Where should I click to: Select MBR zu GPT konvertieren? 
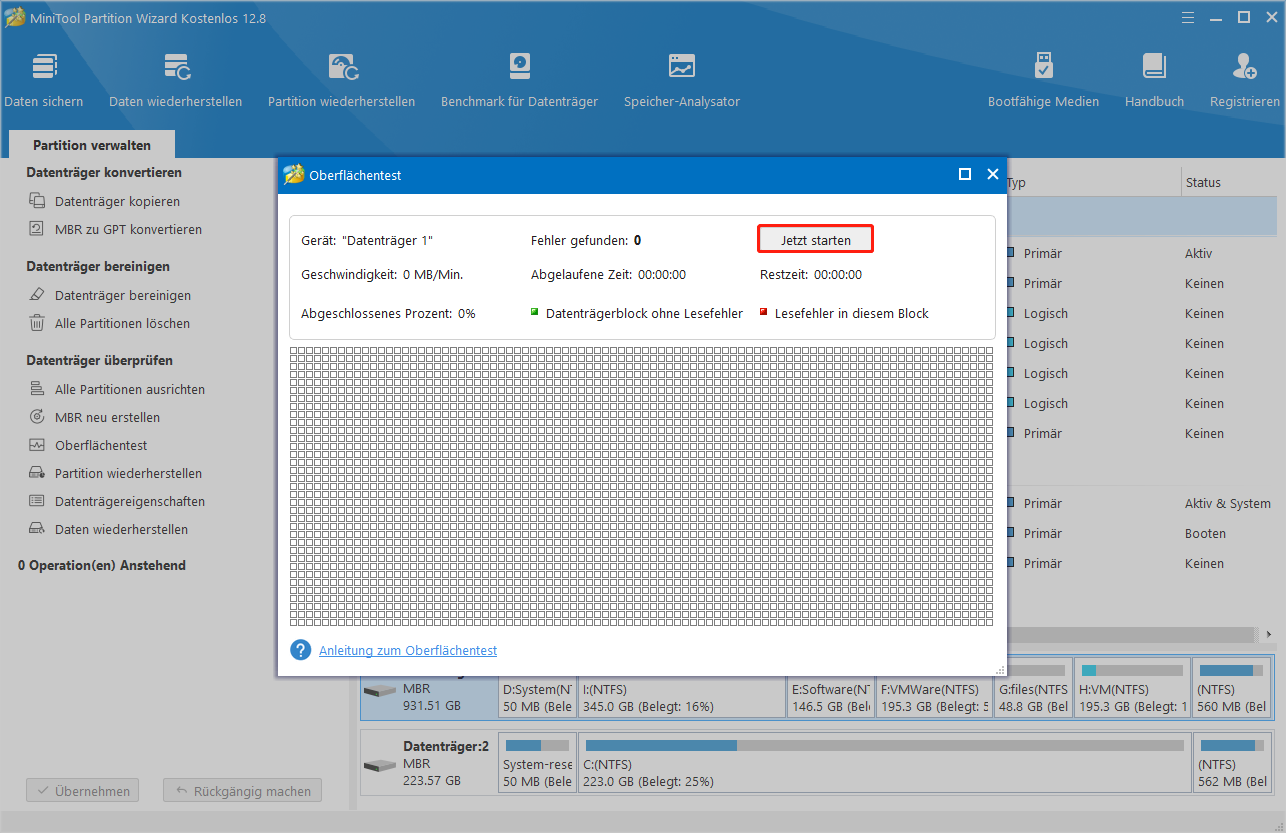click(128, 229)
